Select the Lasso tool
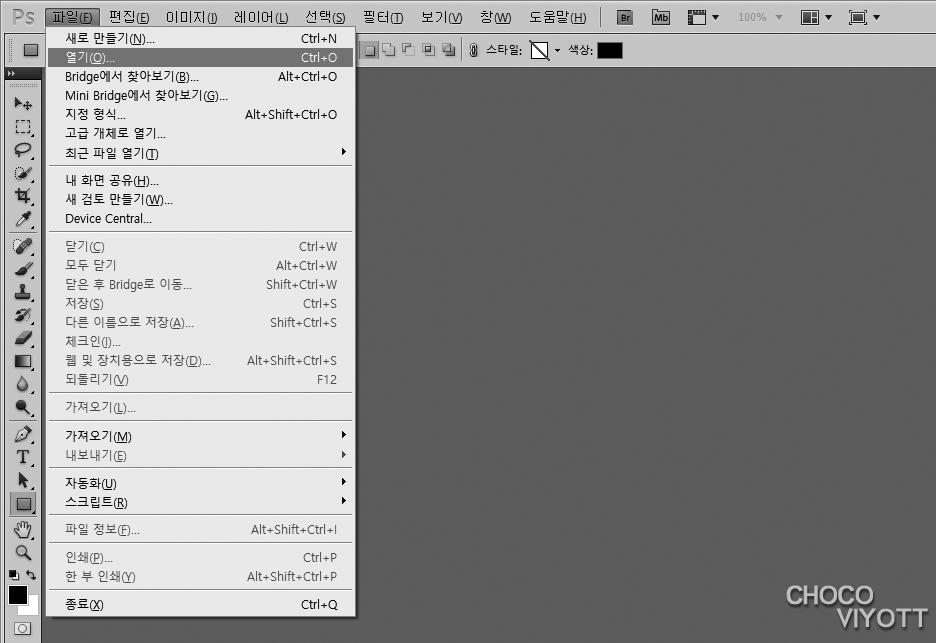 [x=22, y=150]
